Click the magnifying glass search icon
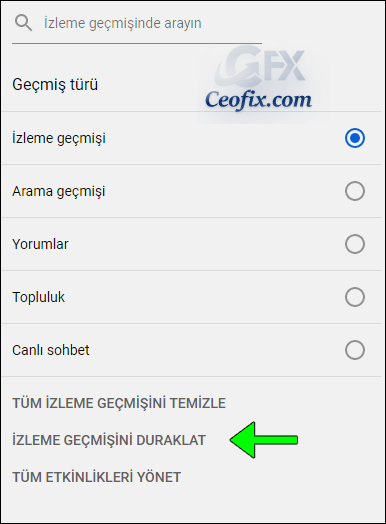The height and width of the screenshot is (524, 386). 23,23
